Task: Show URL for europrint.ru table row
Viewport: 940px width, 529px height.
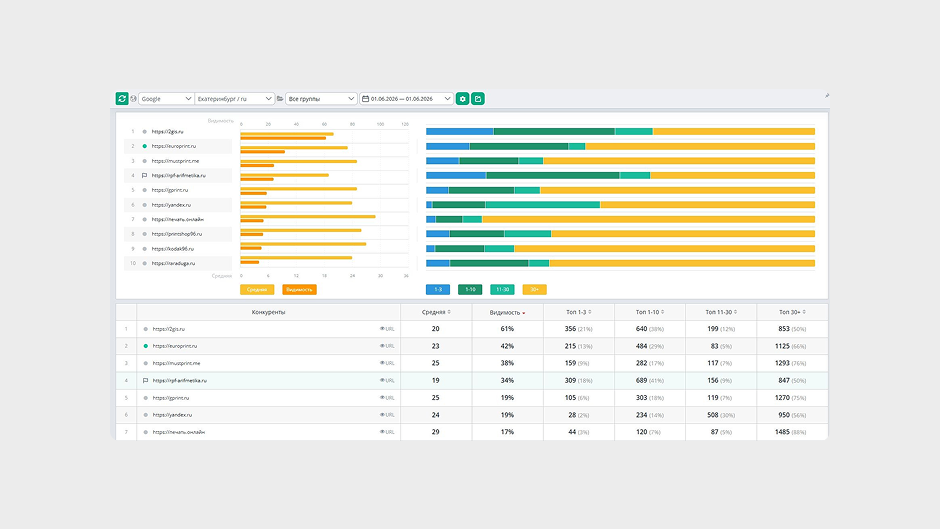Action: (387, 346)
